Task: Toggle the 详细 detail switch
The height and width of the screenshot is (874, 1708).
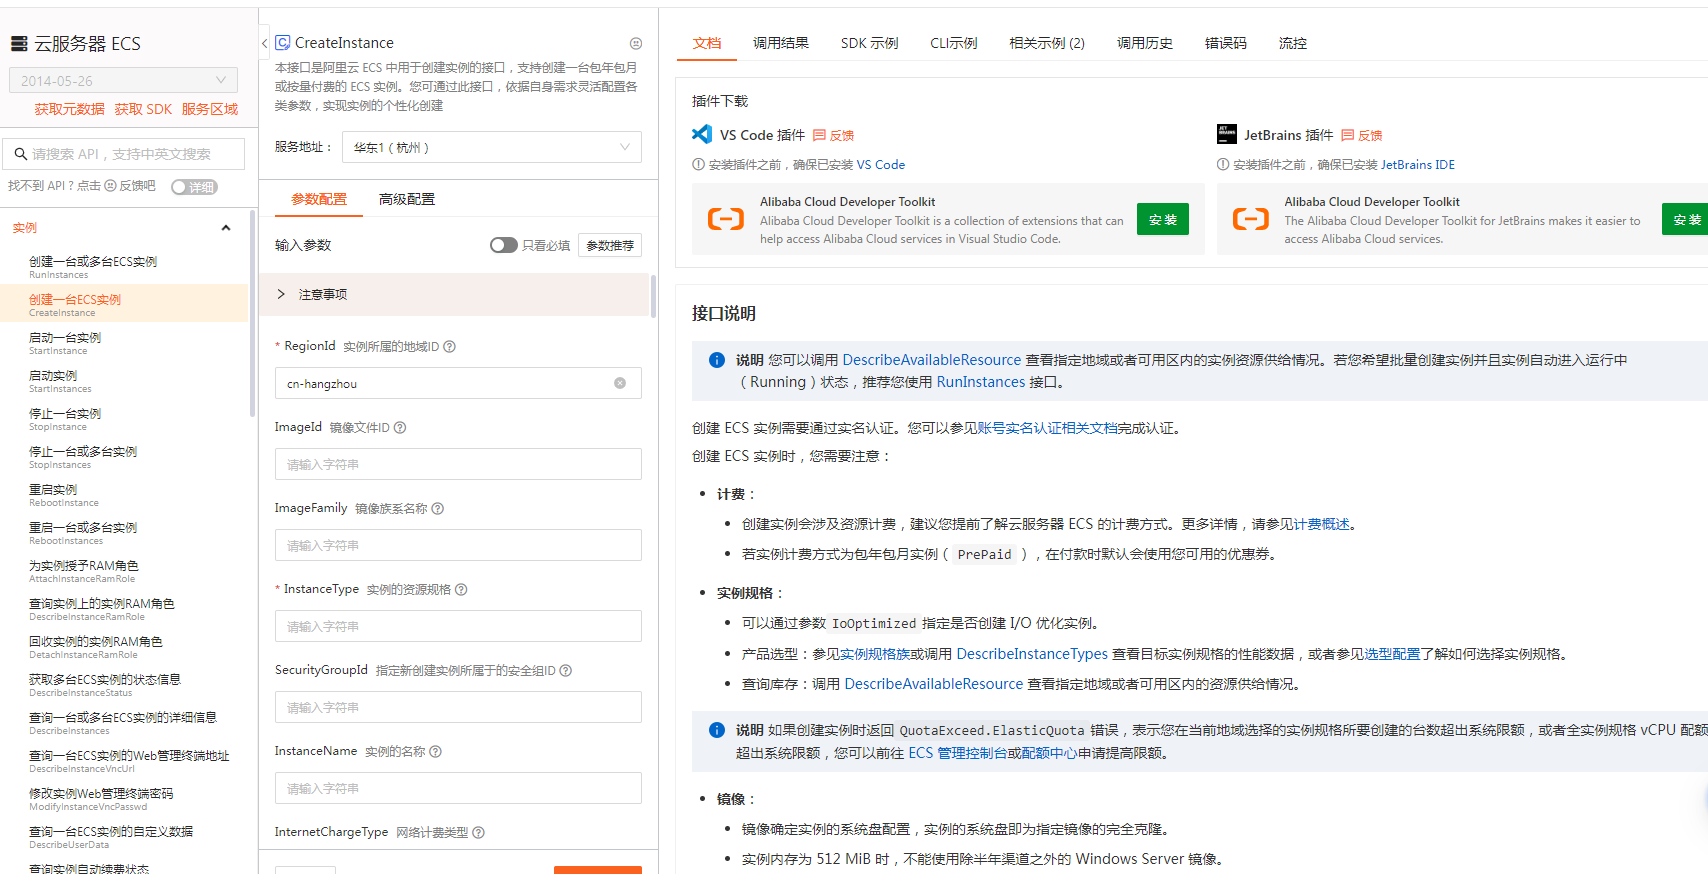Action: (x=194, y=187)
